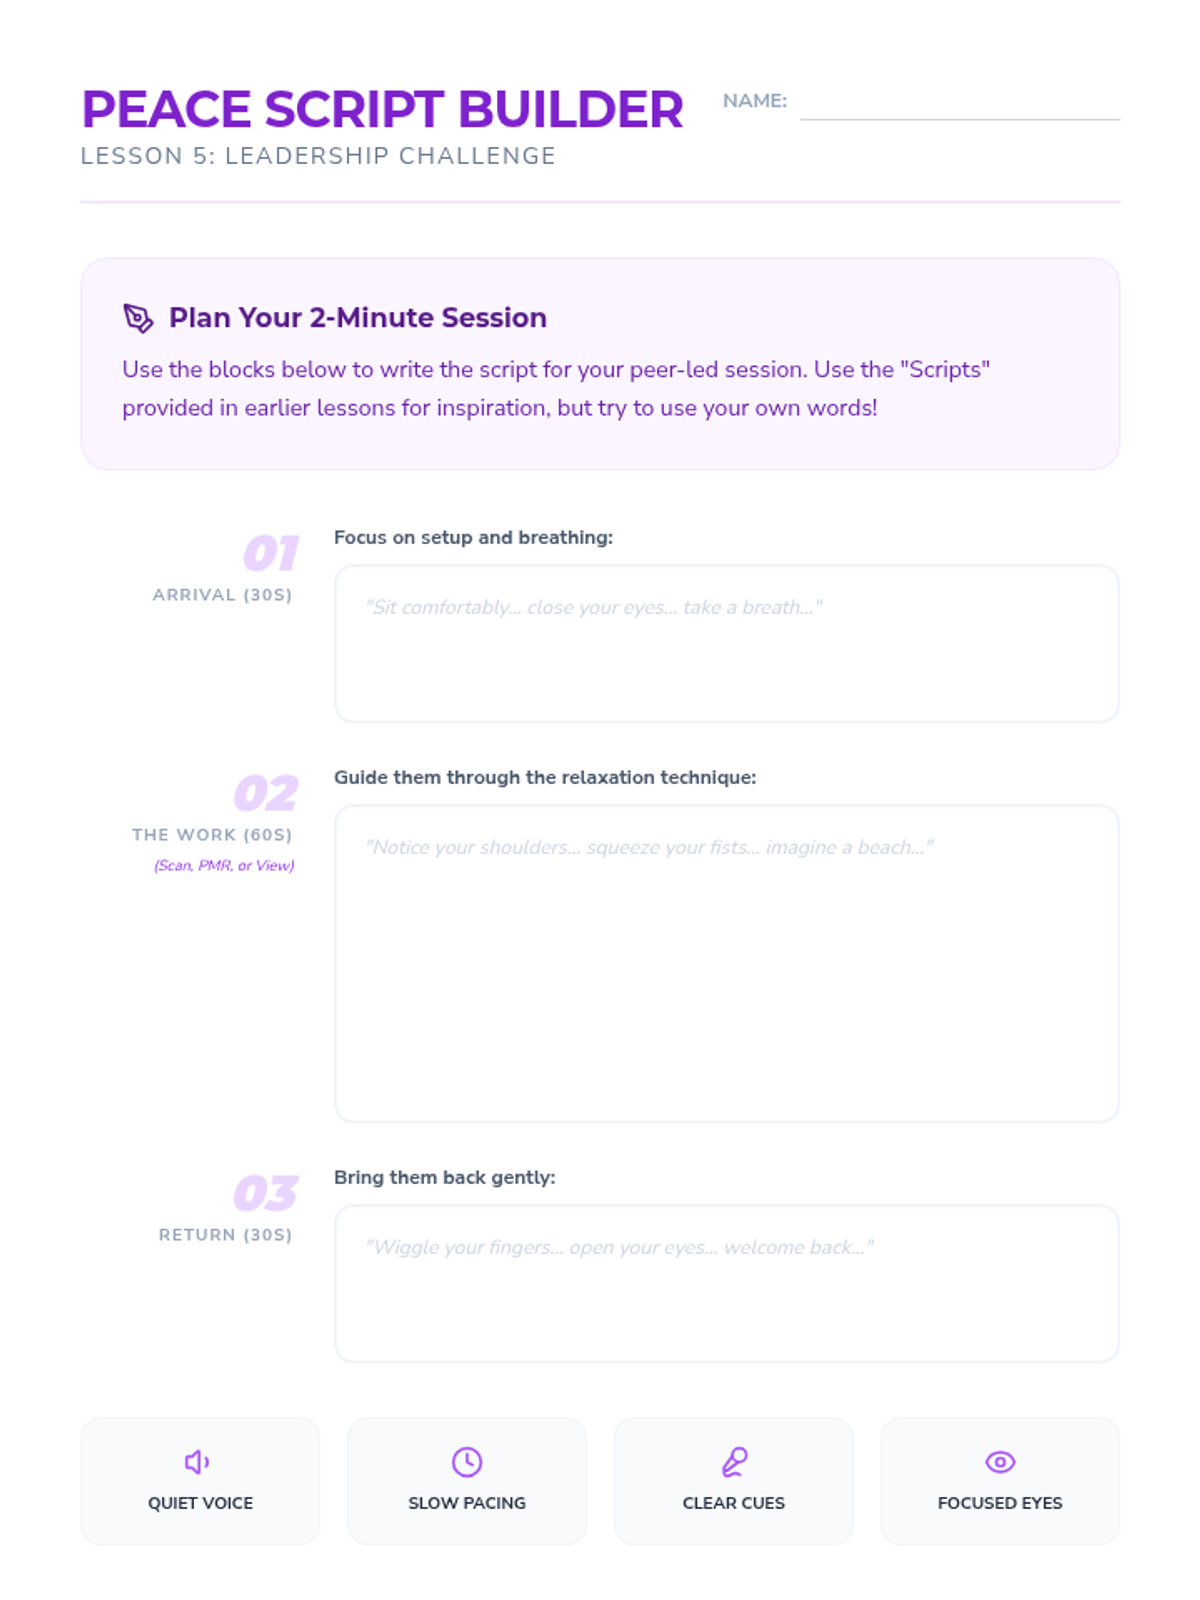Click into the Arrival script text box
Screen dimensions: 1200x1600
point(727,644)
